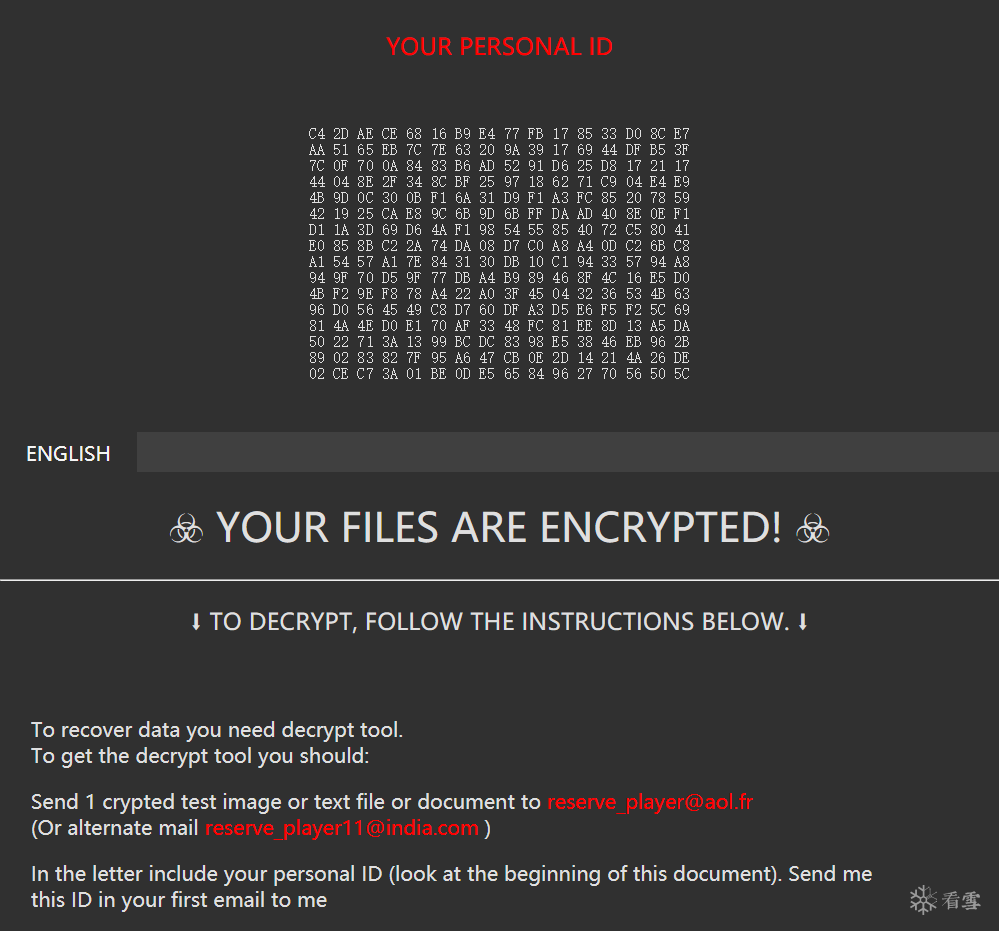Click the alternate reserve_player11@india.com email link
Screen dimensions: 999x931
(x=341, y=828)
